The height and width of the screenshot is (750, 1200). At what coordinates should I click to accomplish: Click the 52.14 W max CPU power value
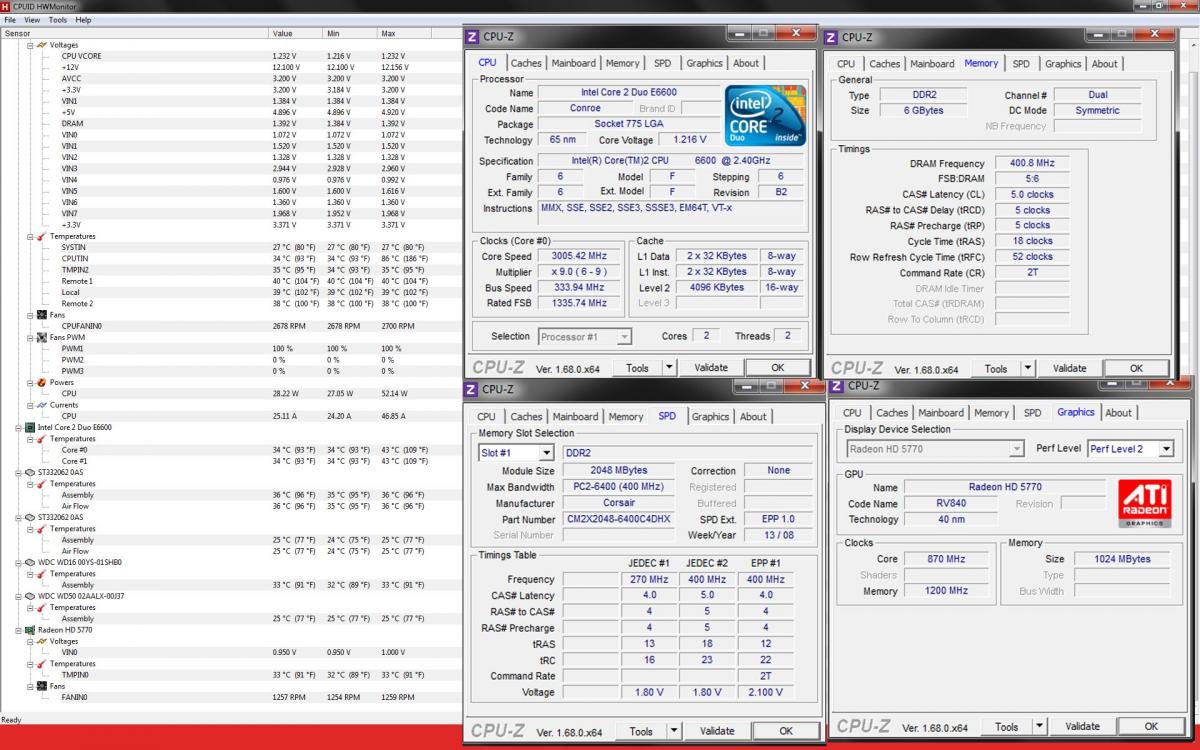tap(394, 394)
